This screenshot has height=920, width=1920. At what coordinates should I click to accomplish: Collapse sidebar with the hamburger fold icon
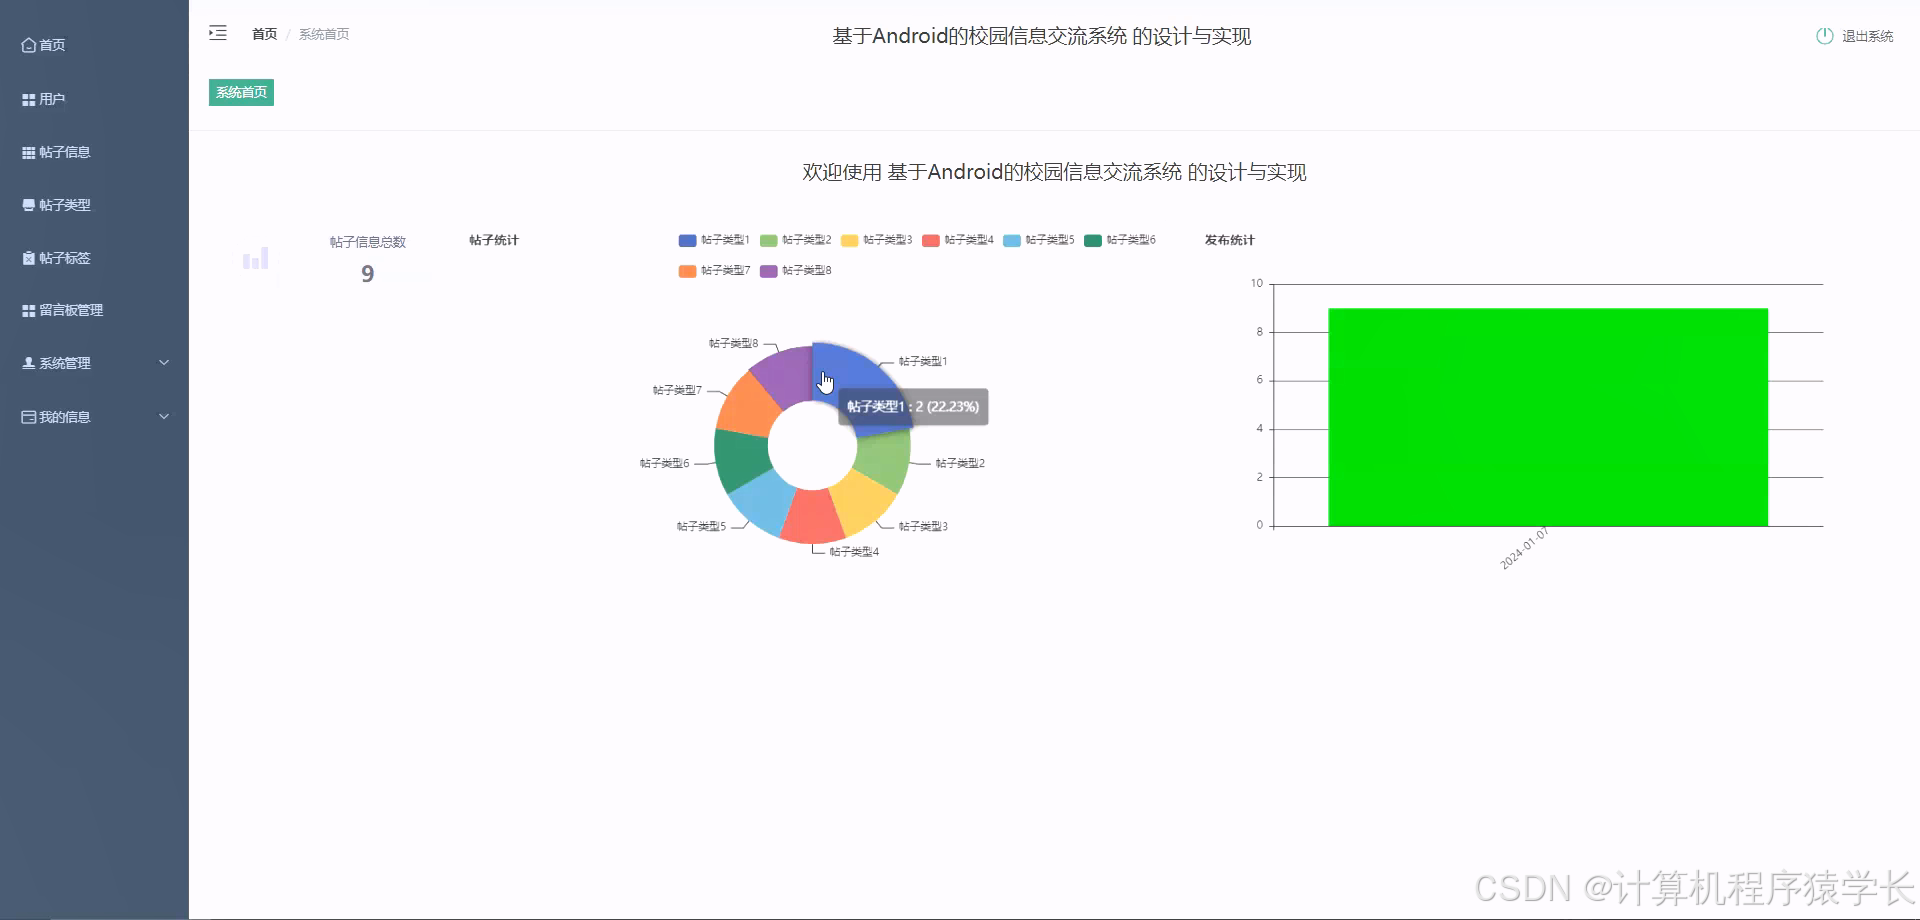coord(218,33)
